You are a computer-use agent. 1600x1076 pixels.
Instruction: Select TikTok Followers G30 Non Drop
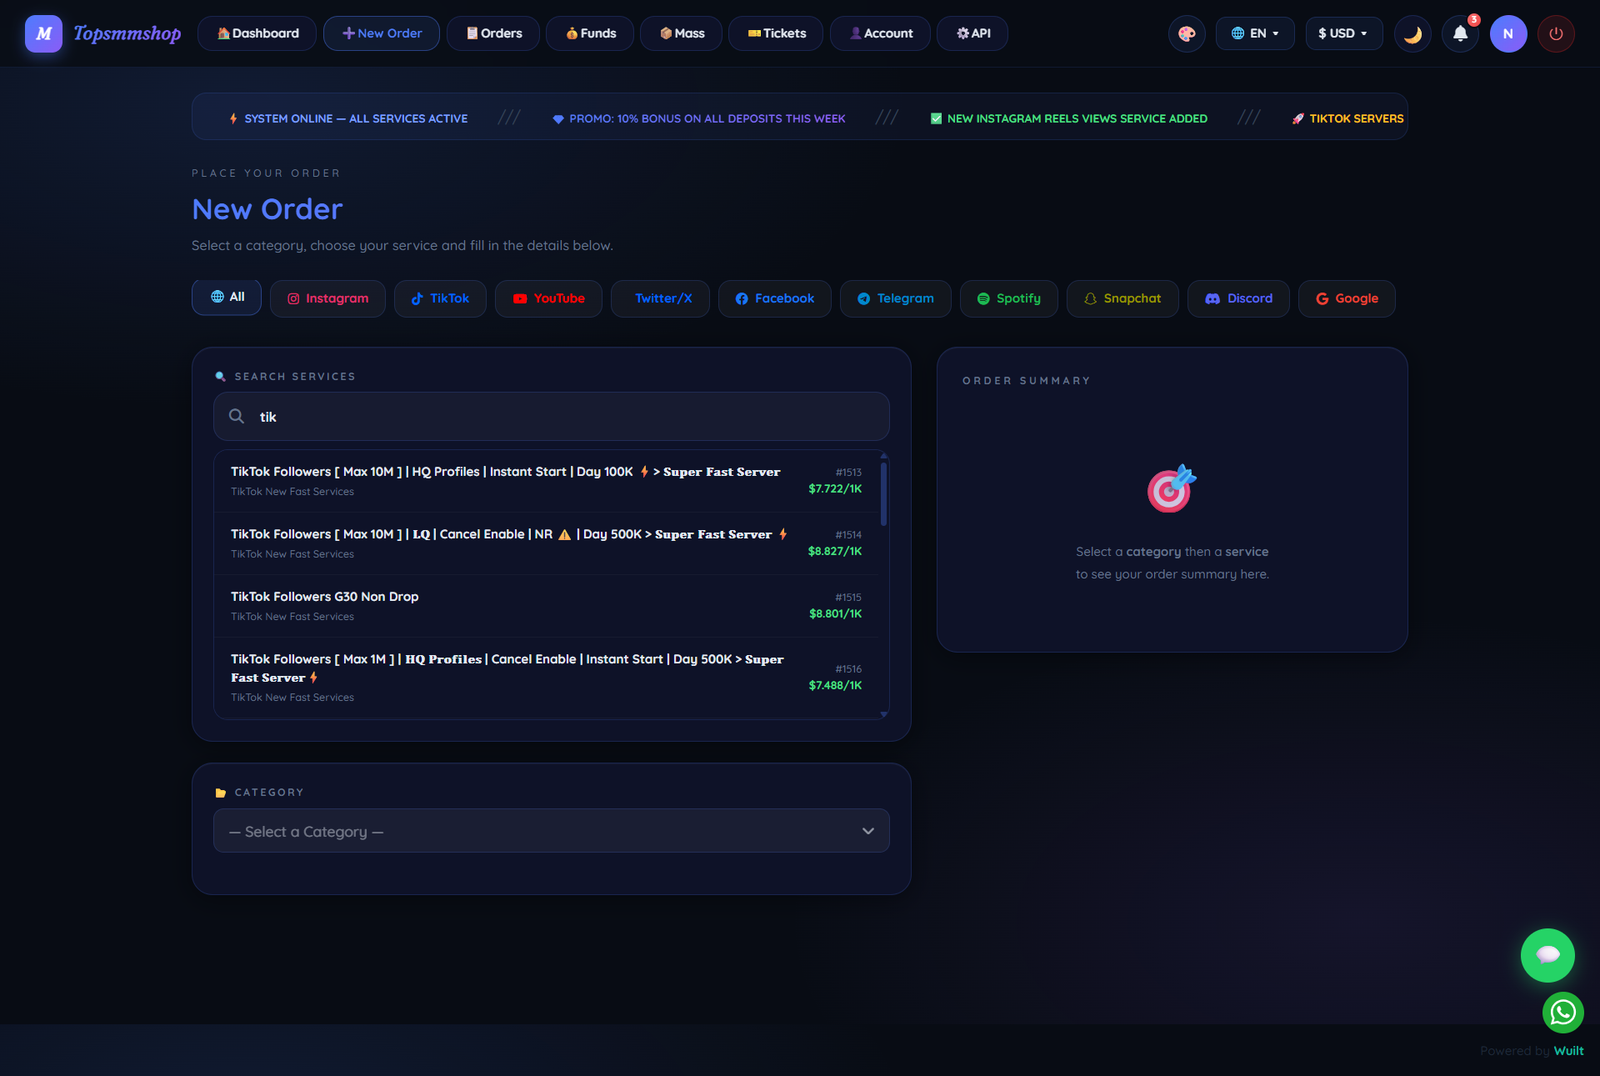[x=546, y=606]
